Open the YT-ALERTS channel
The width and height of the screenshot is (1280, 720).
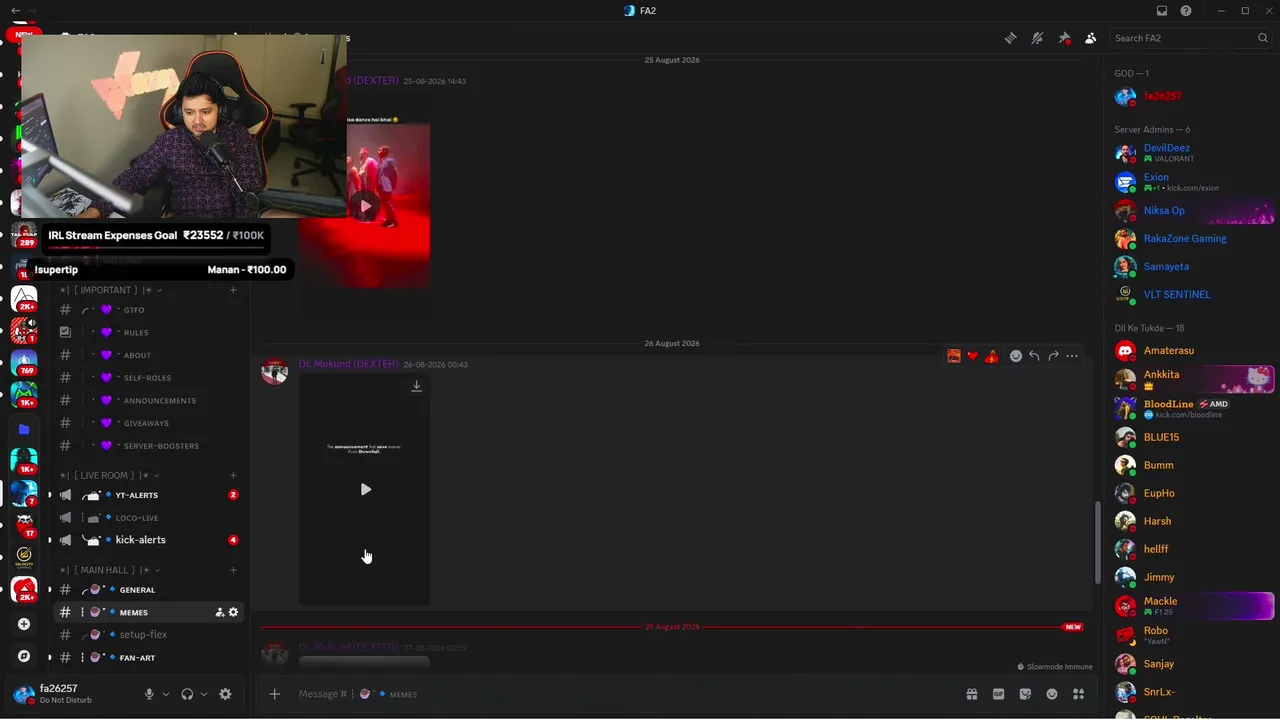click(148, 495)
